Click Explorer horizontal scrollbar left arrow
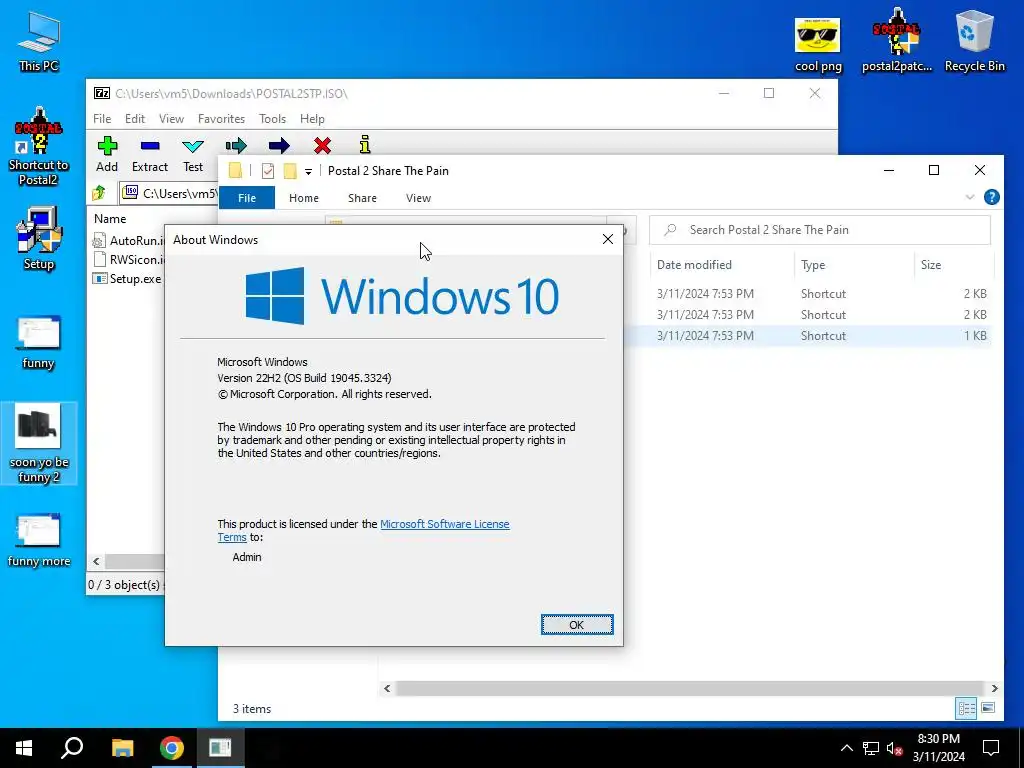 point(387,688)
